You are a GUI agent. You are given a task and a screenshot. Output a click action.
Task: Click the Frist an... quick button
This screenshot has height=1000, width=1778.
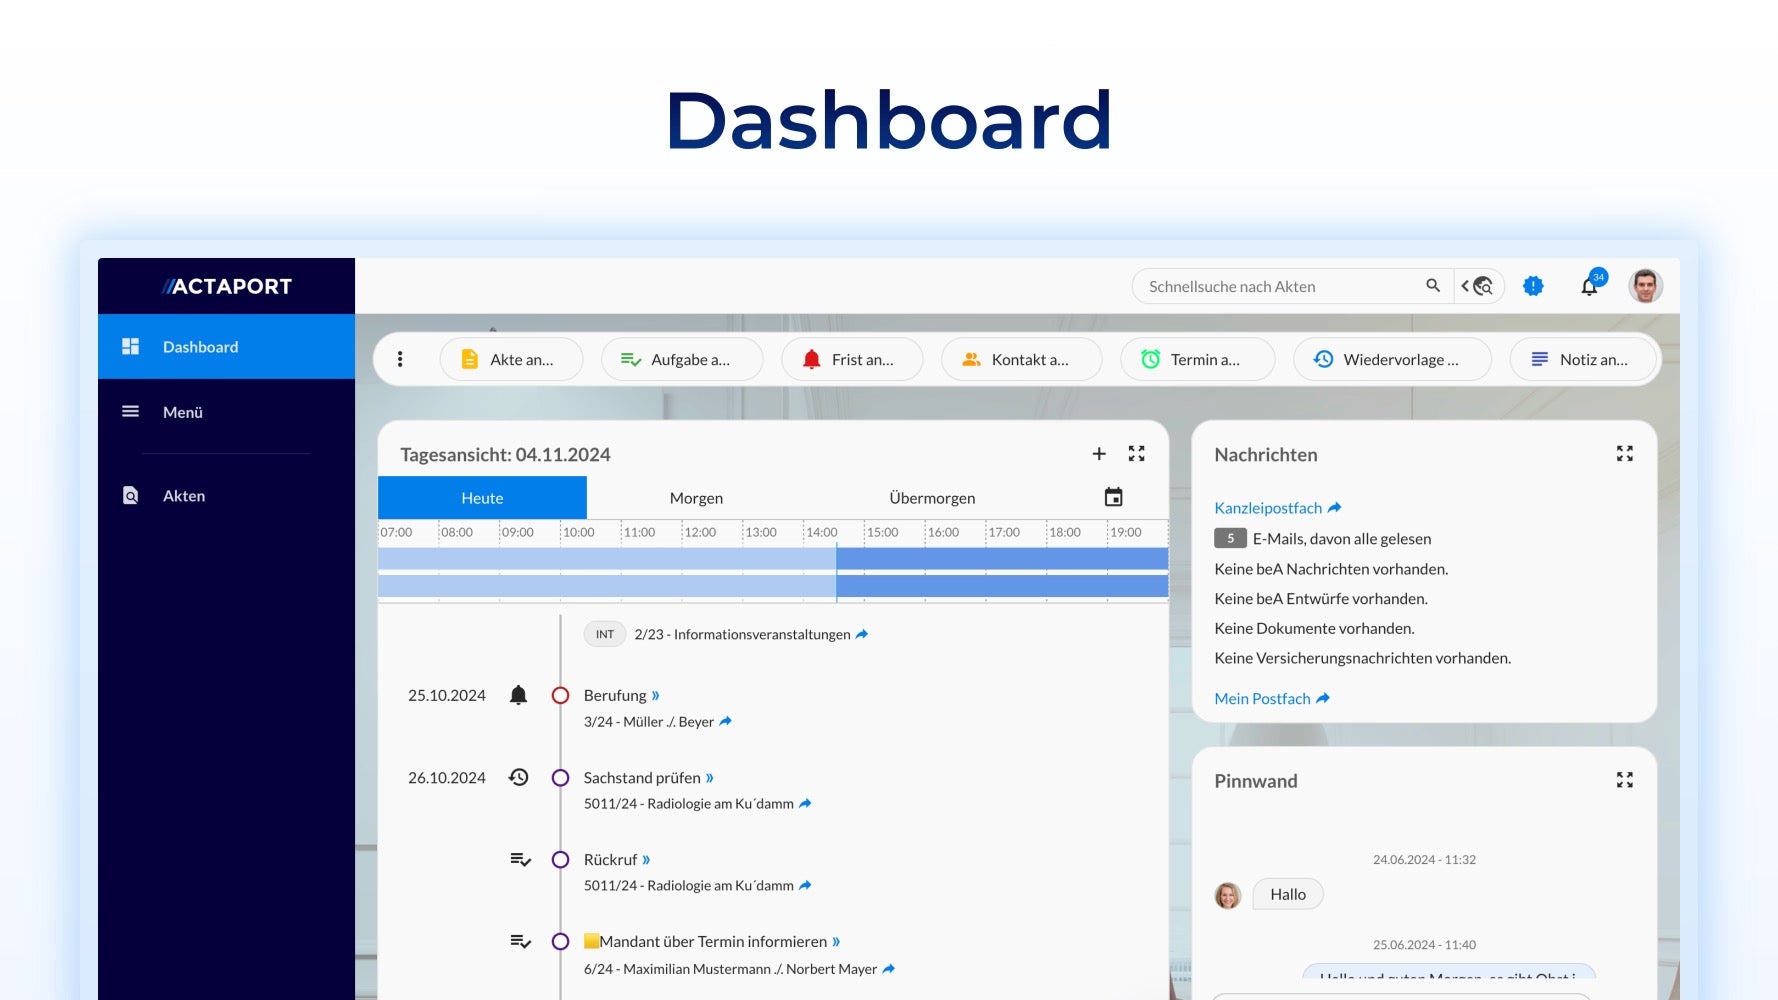[x=852, y=359]
